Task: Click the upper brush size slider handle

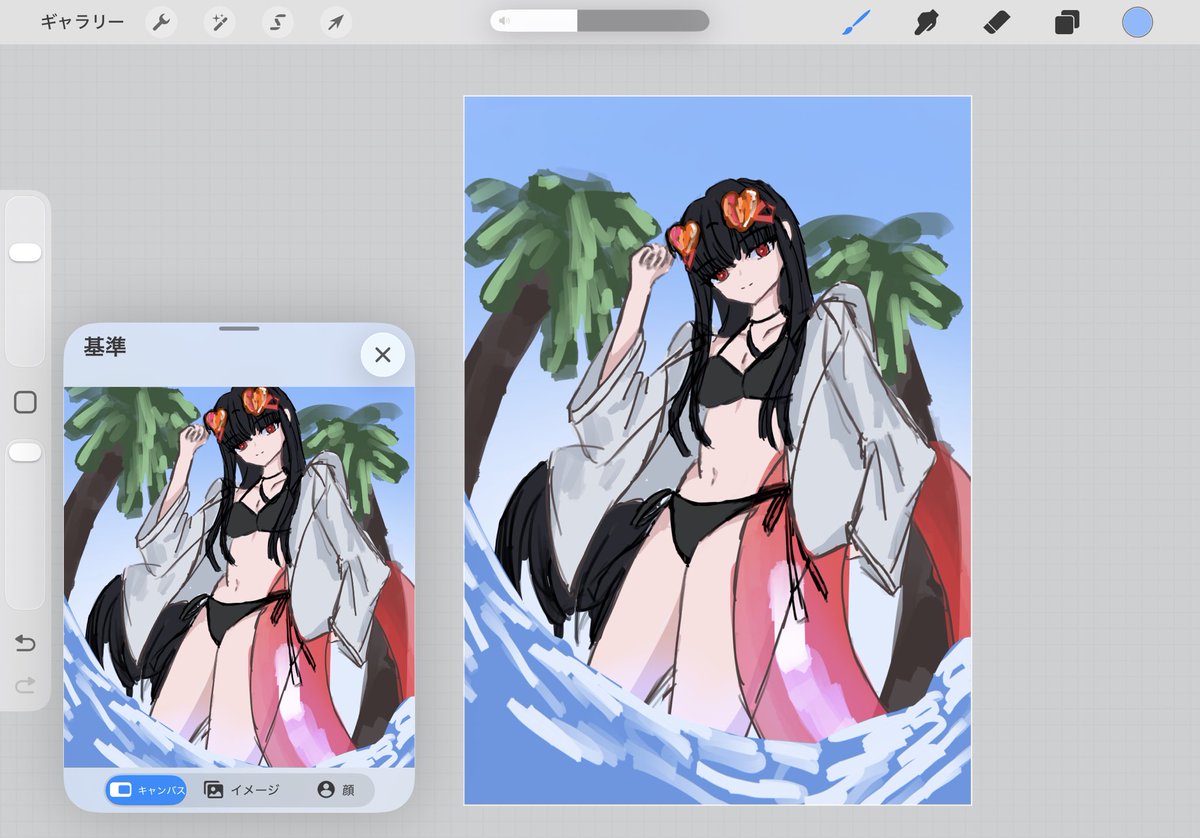Action: coord(25,252)
